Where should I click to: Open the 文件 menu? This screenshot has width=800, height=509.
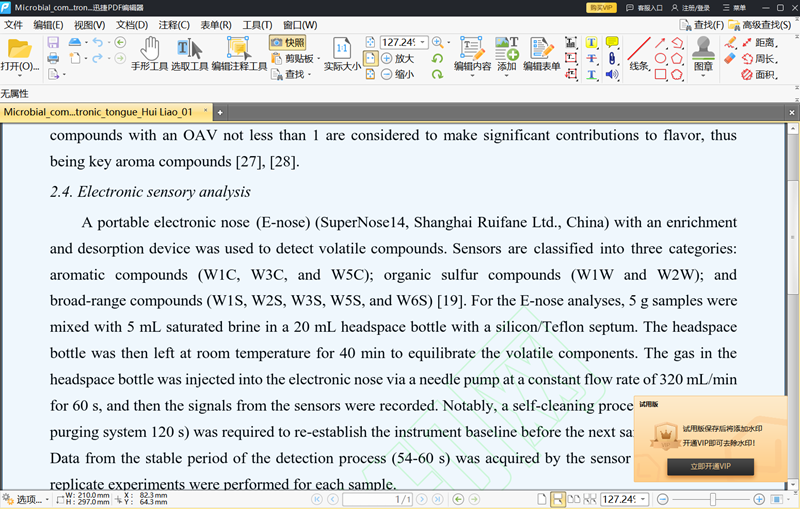point(13,25)
